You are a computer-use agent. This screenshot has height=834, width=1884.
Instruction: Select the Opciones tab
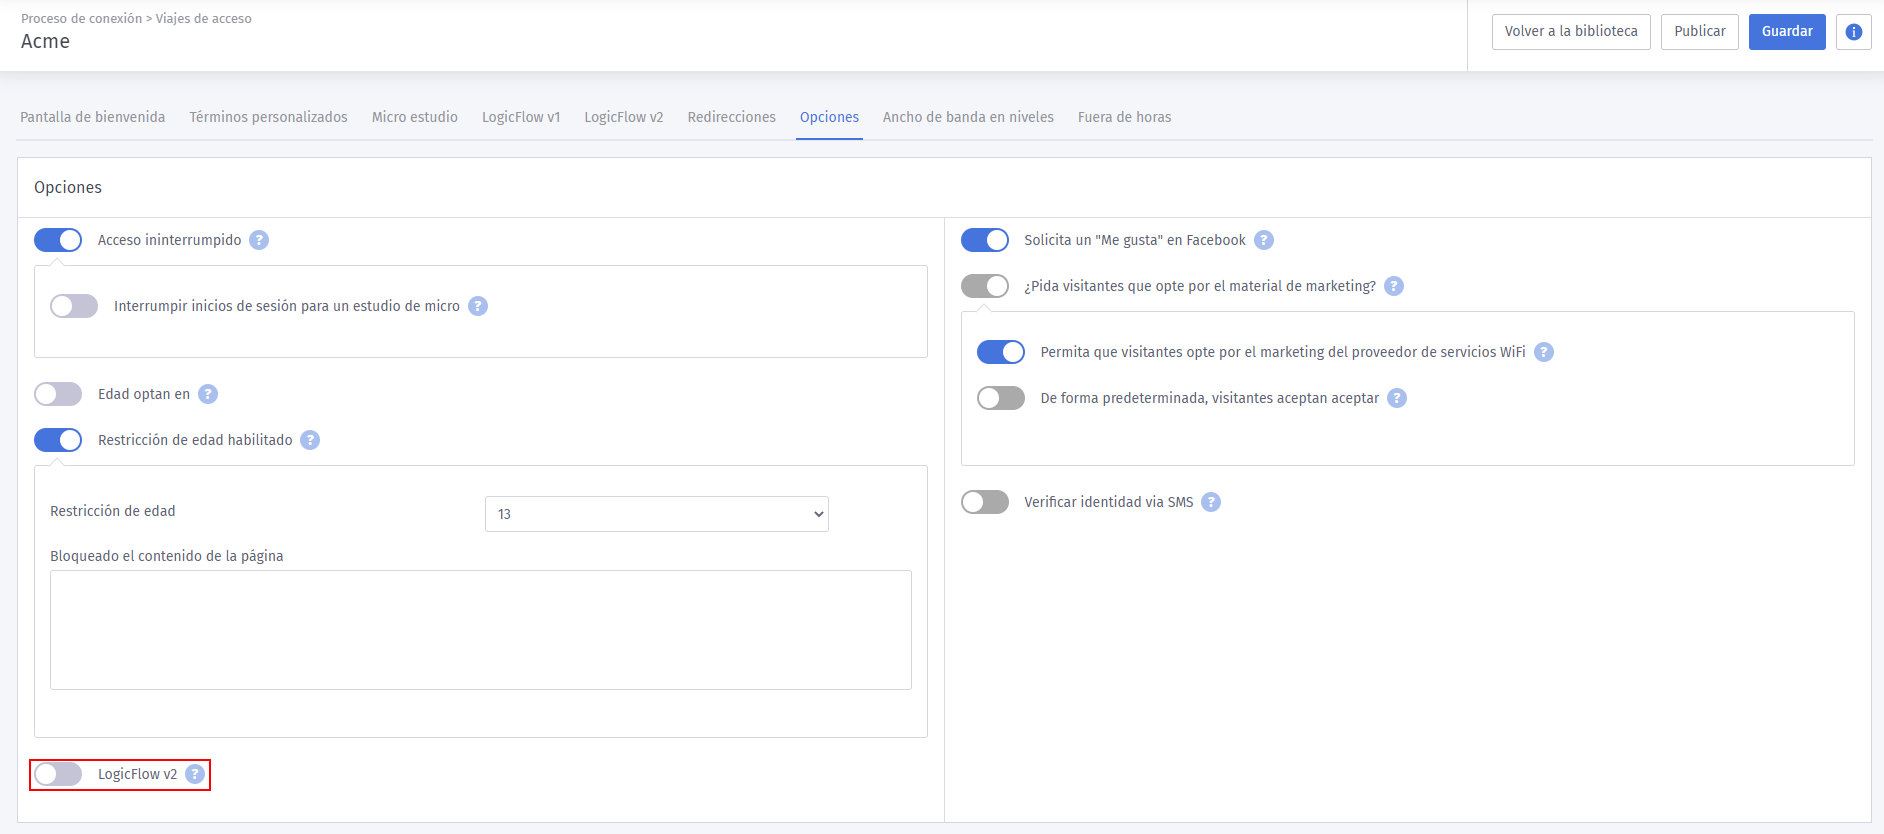click(x=829, y=117)
